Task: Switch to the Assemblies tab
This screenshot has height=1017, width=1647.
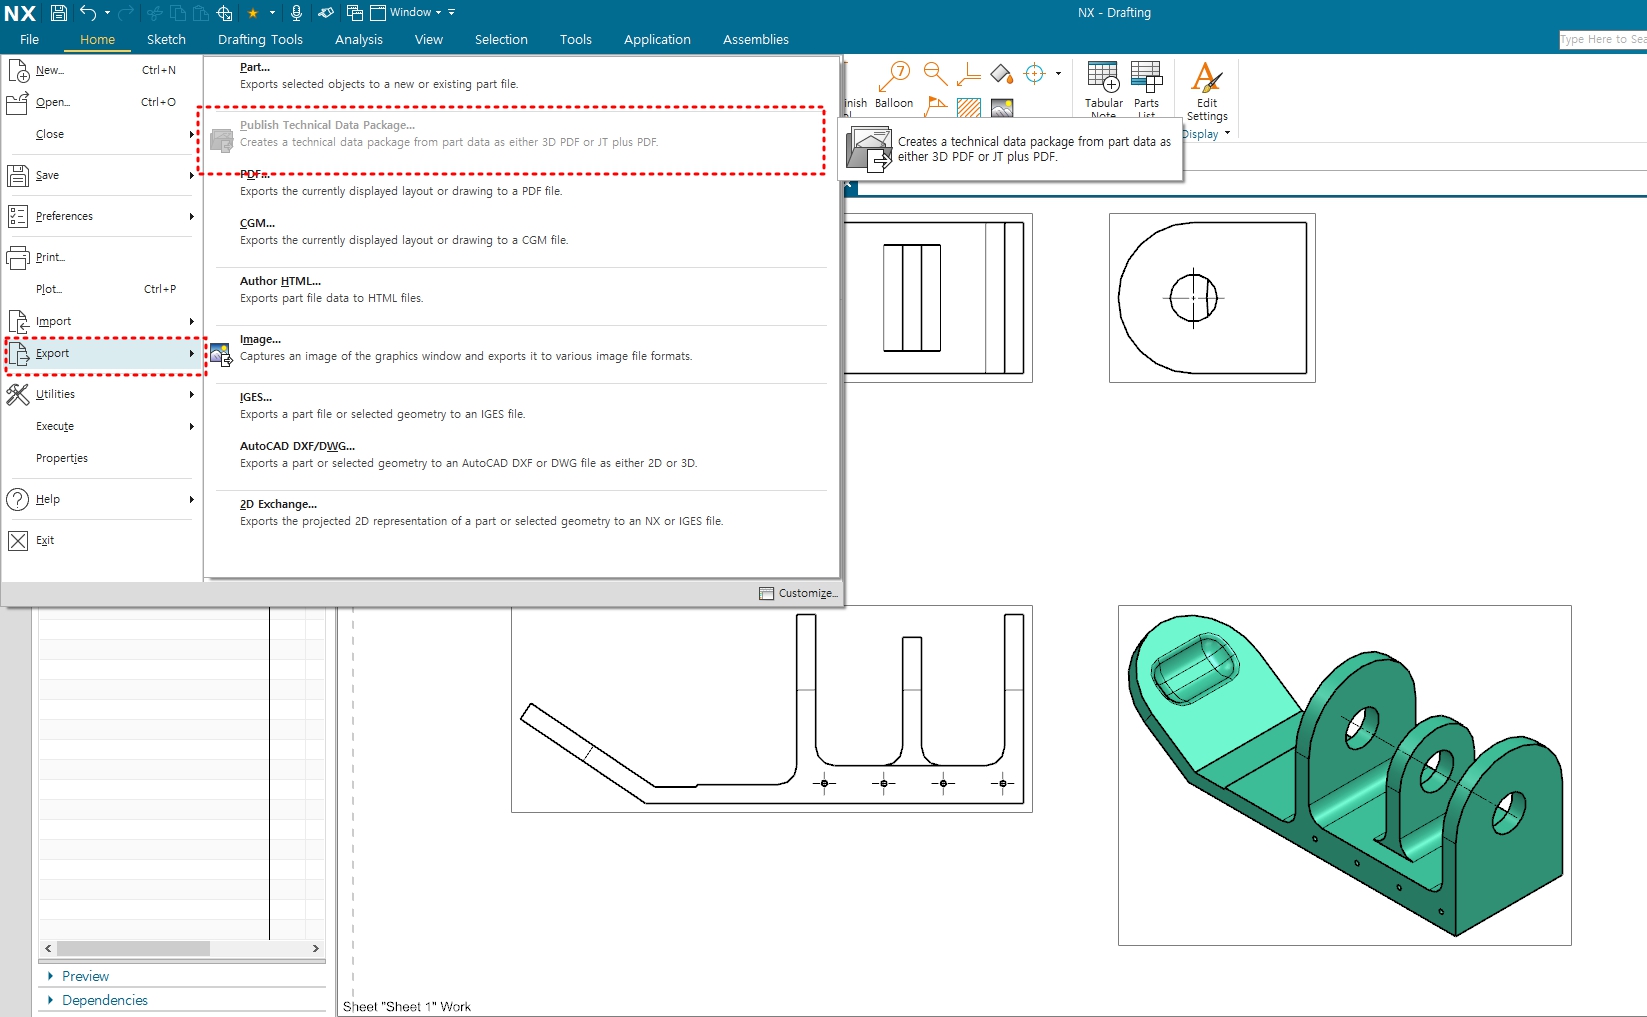Action: 756,39
